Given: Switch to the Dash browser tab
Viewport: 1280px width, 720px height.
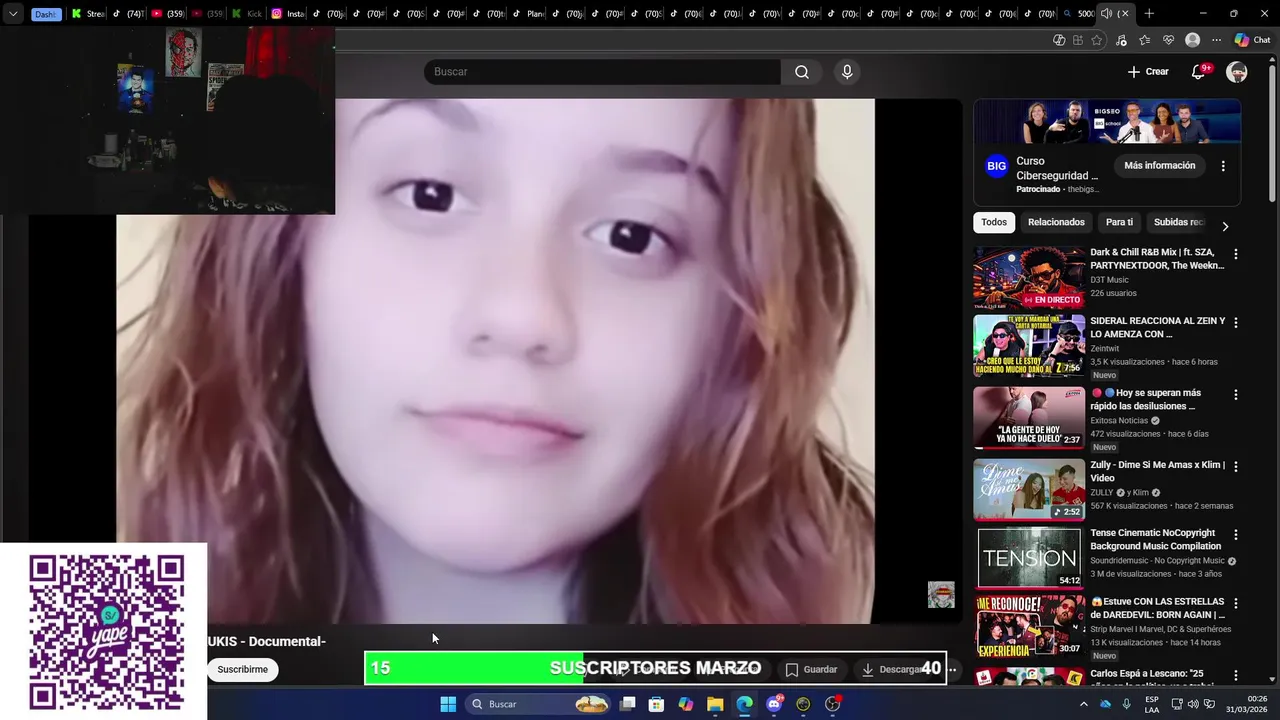Looking at the screenshot, I should tap(45, 14).
